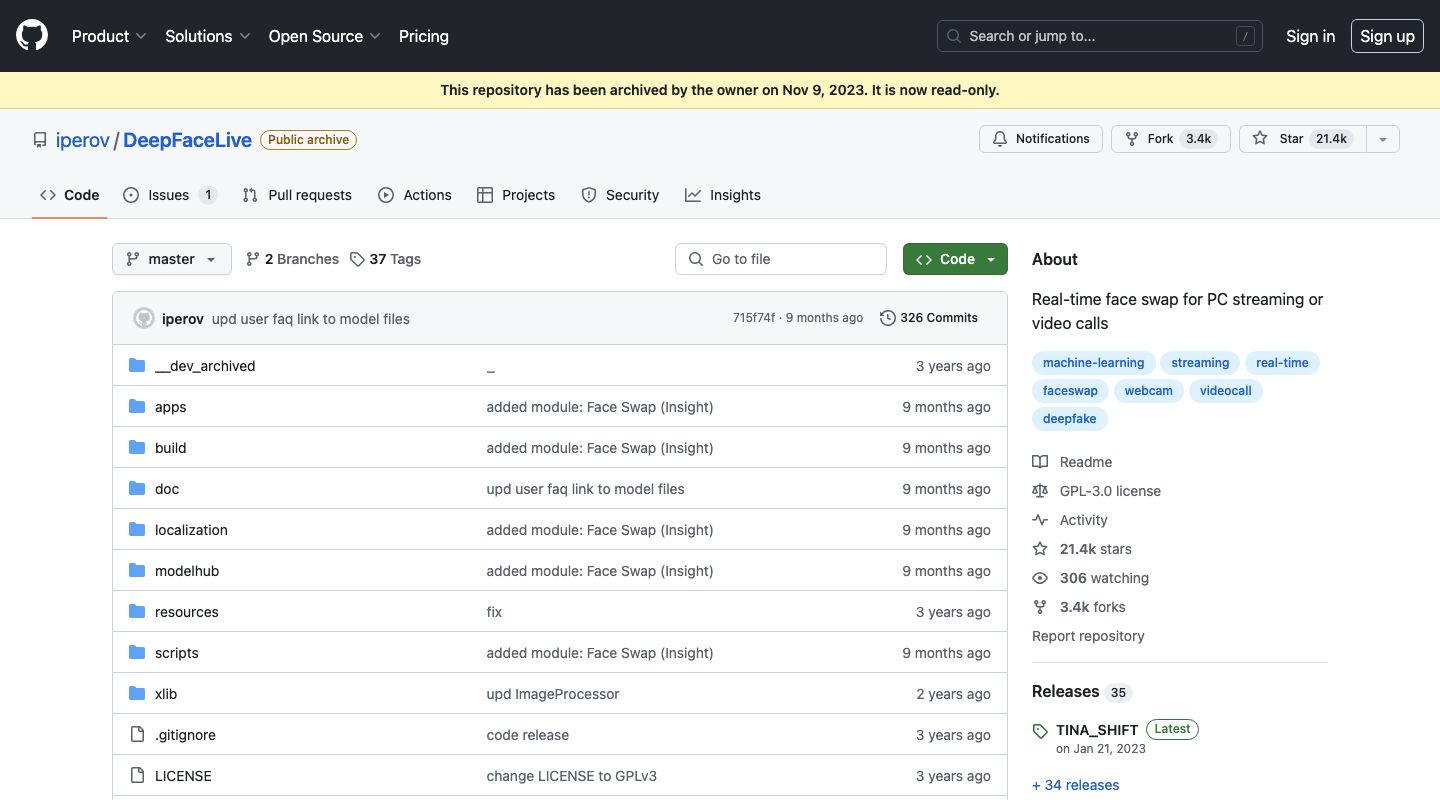Open the LICENSE file
The image size is (1440, 800).
pos(183,776)
